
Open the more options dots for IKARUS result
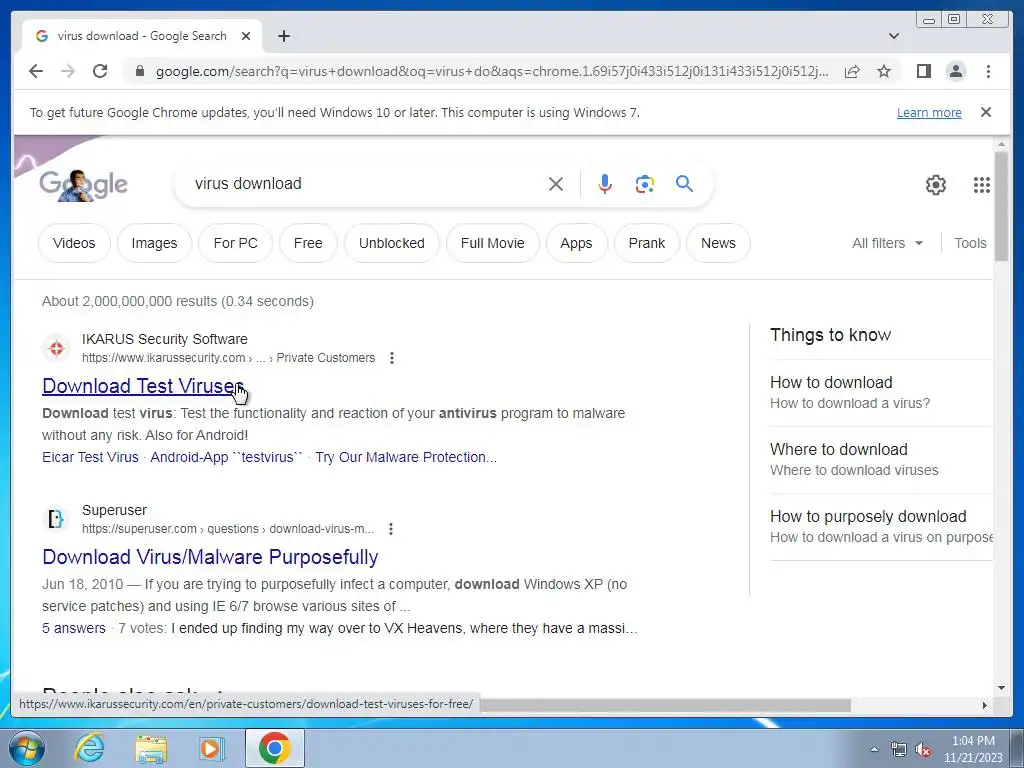tap(391, 358)
